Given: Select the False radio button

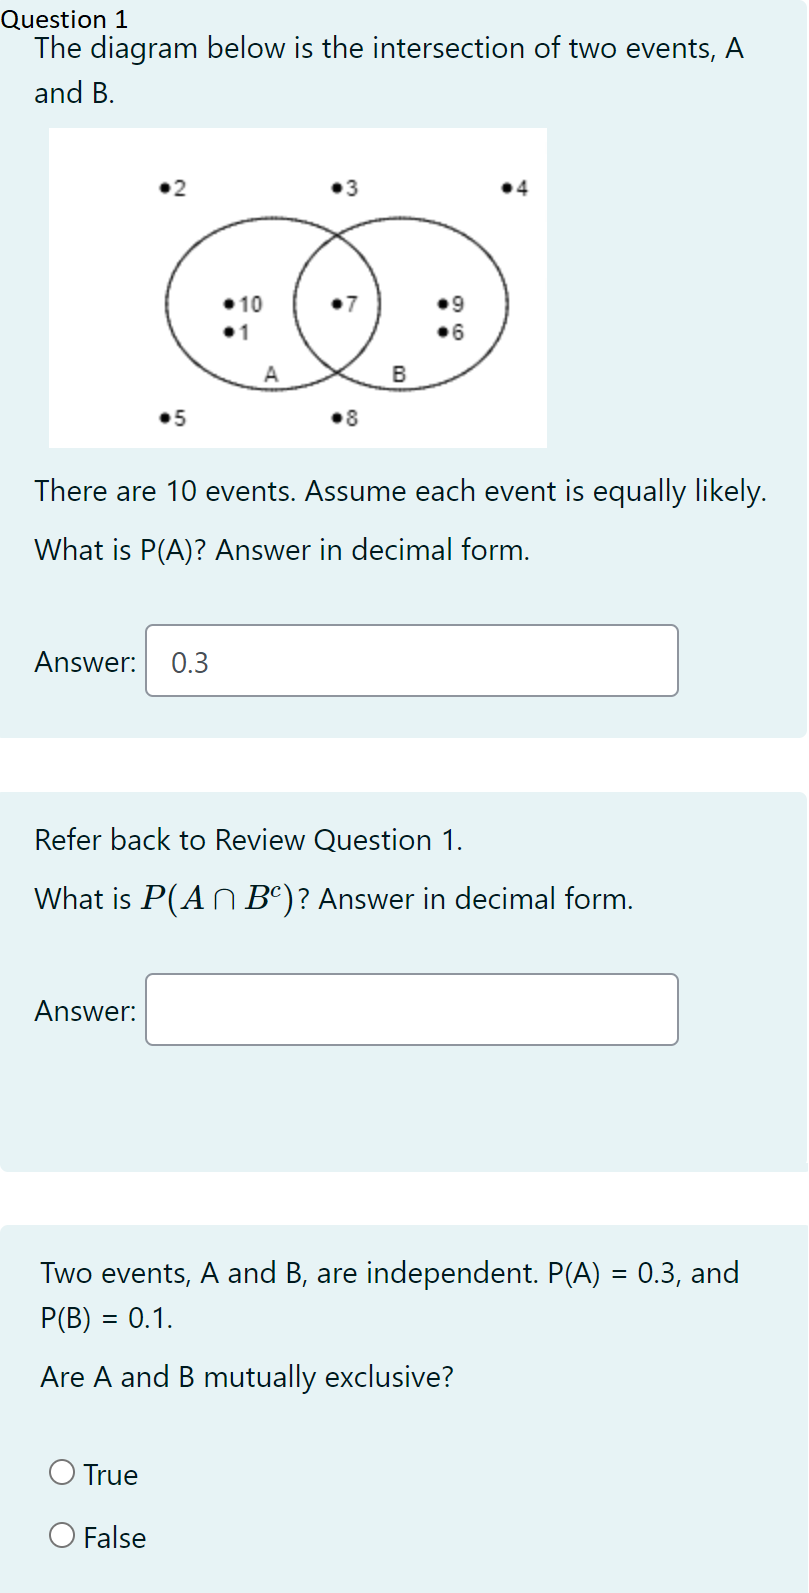Looking at the screenshot, I should 62,1537.
